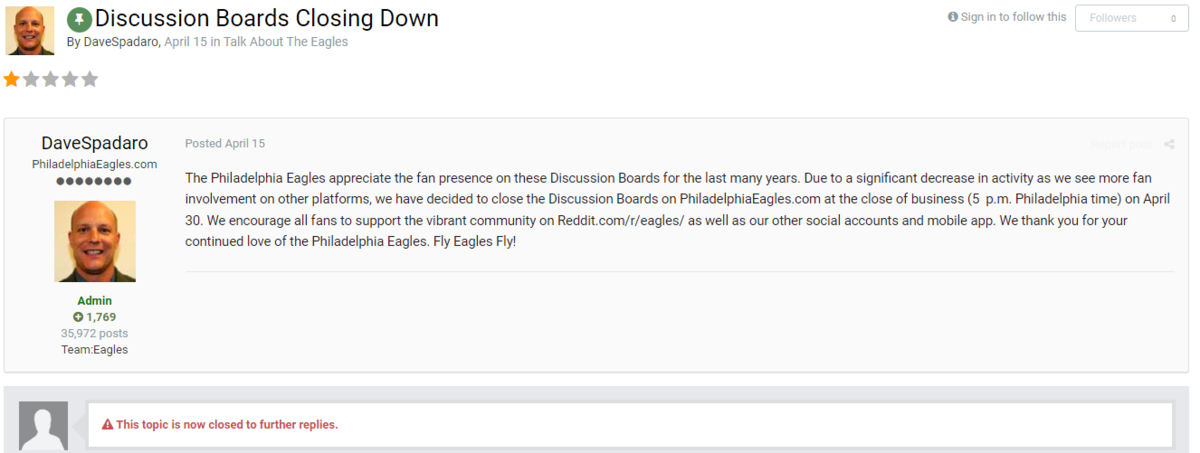
Task: Open the followers count showing 0
Action: (1172, 18)
